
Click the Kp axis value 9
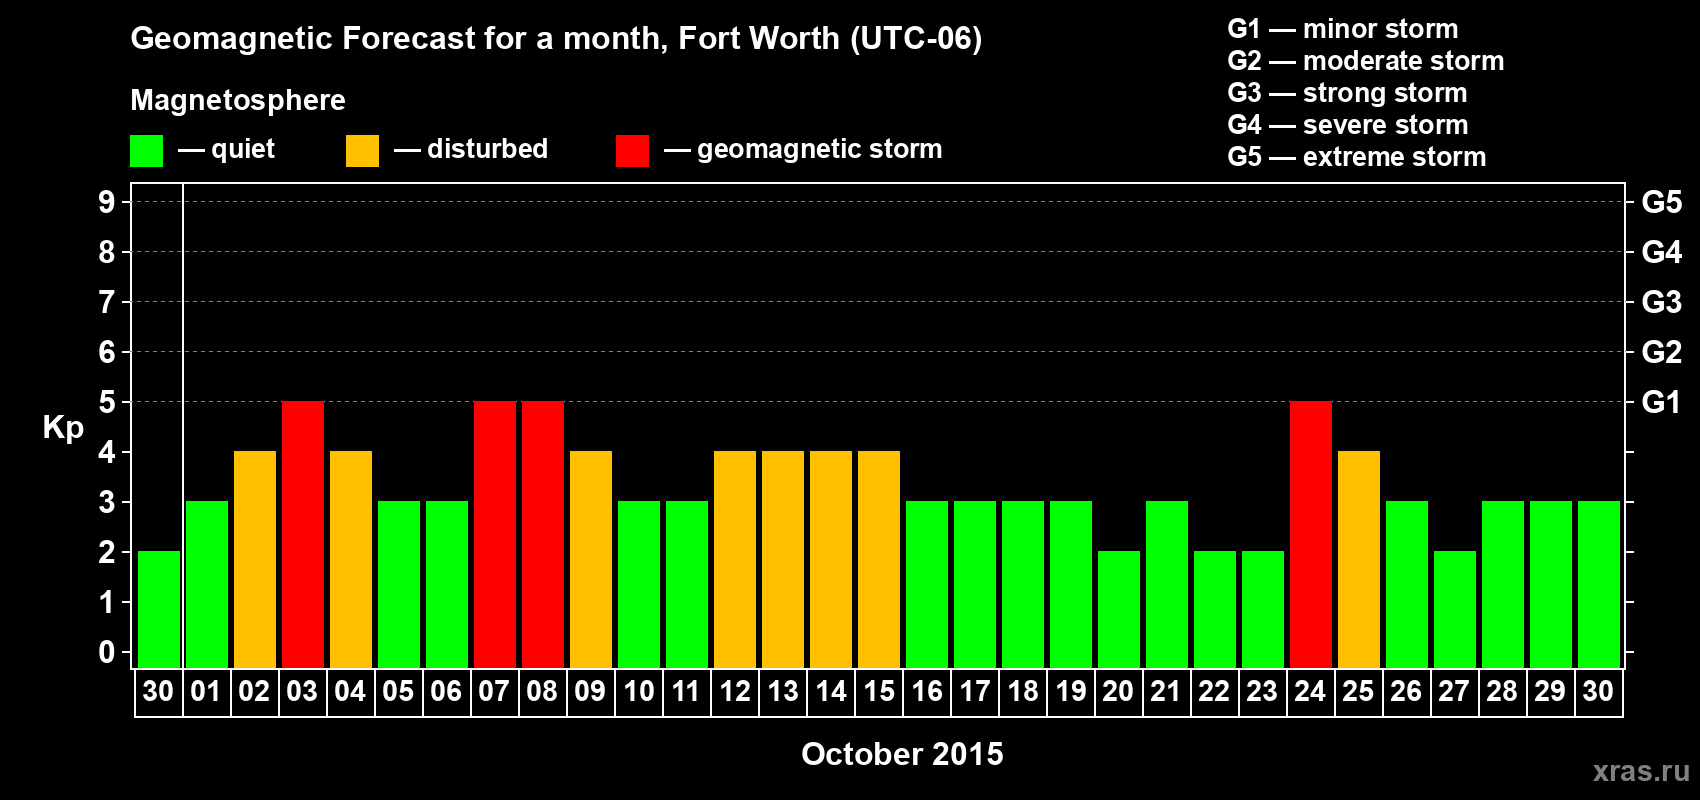click(x=107, y=202)
